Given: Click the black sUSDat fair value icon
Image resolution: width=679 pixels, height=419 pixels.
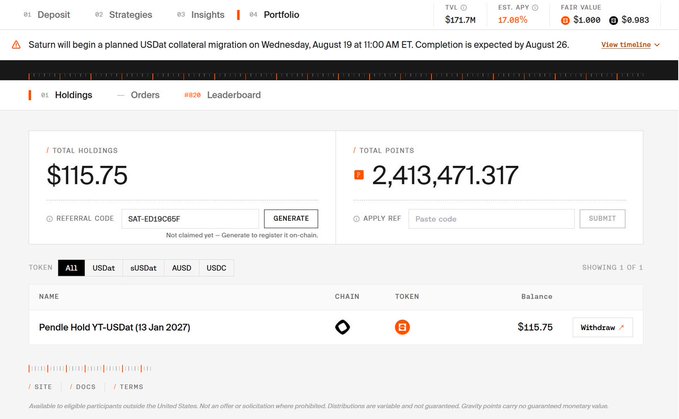Looking at the screenshot, I should [x=613, y=20].
